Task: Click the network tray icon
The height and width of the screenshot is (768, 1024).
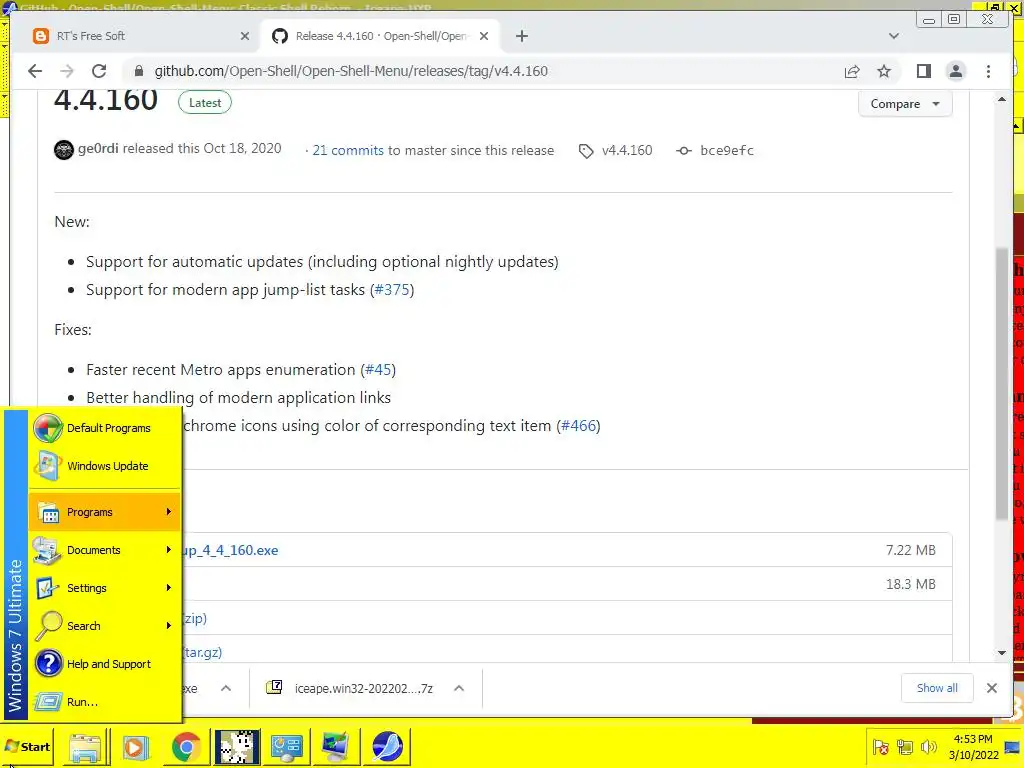Action: pos(904,747)
